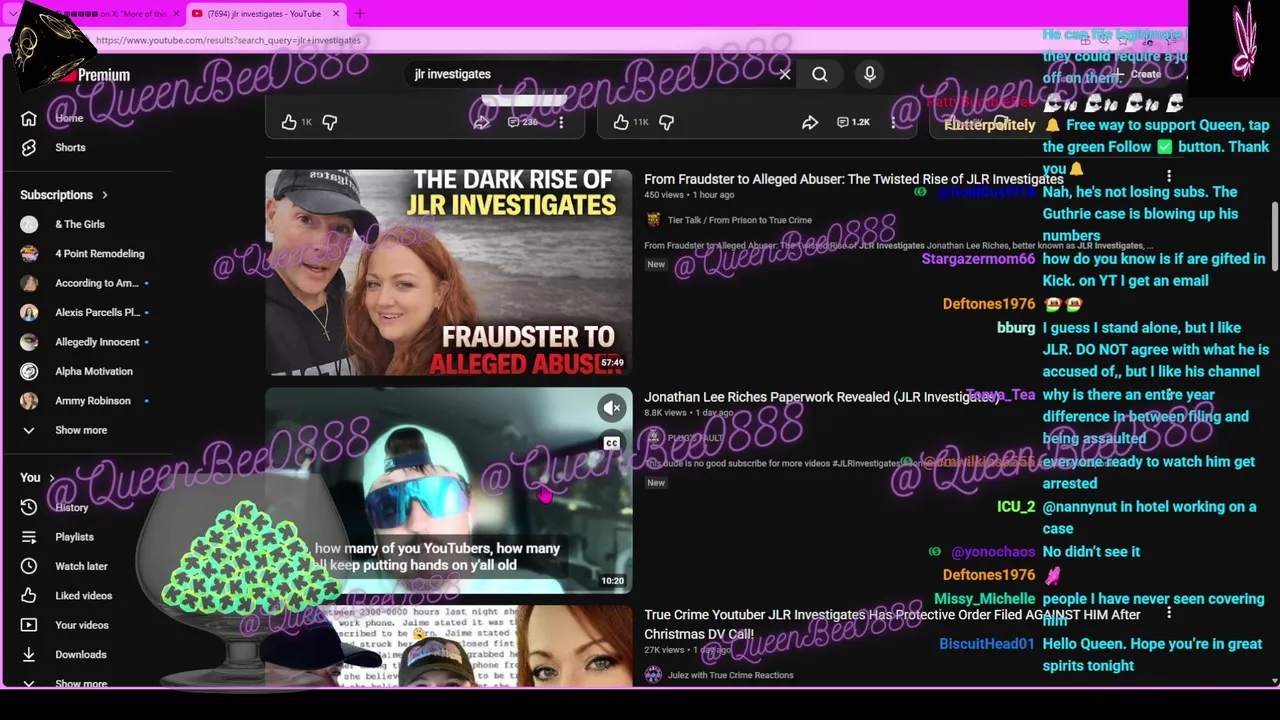This screenshot has width=1280, height=720.
Task: Unmute the inline video preview
Action: point(612,408)
